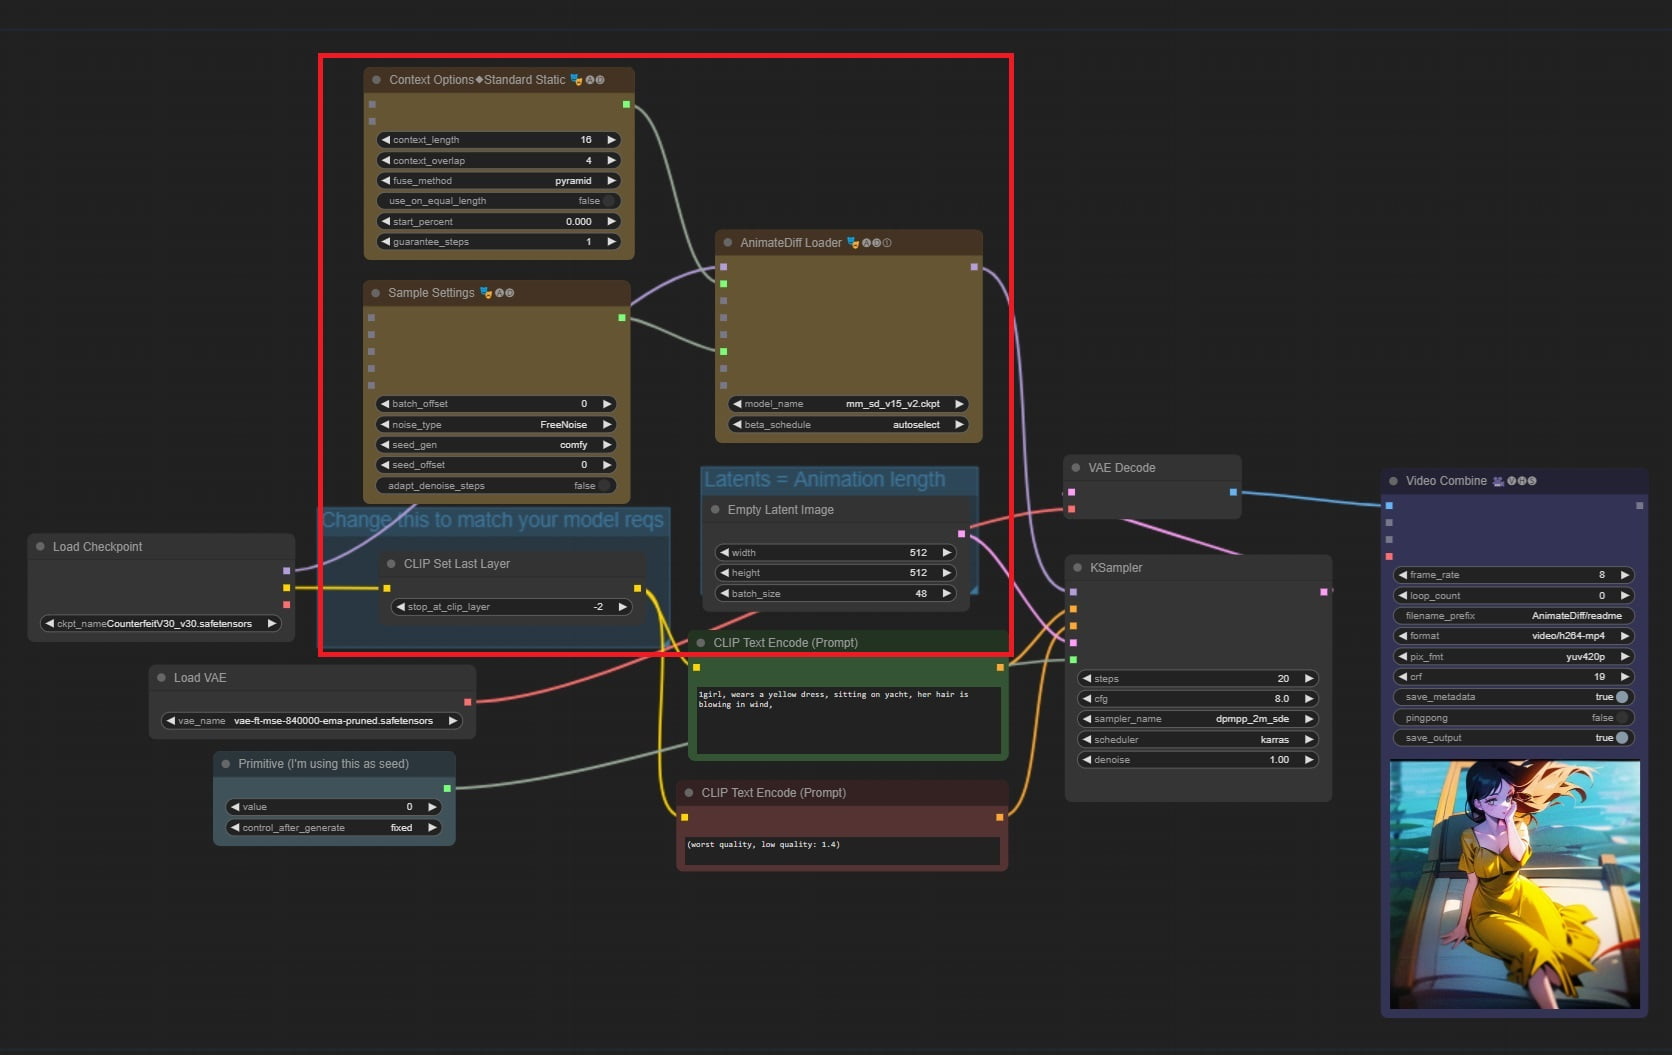Click the Primitive node green output port
1672x1055 pixels.
point(447,789)
